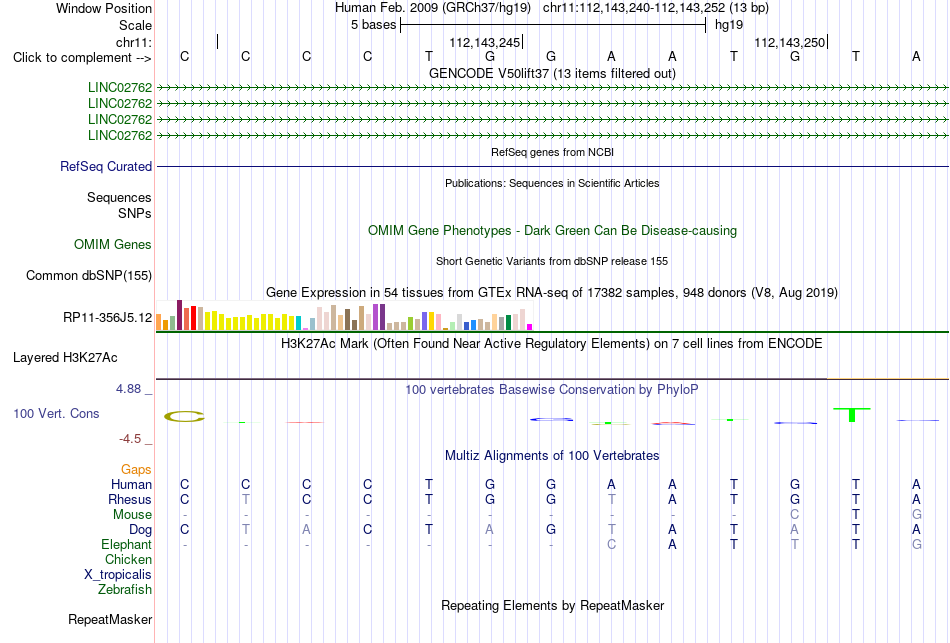Select the Rhesus species label
Image resolution: width=950 pixels, height=643 pixels.
click(130, 499)
